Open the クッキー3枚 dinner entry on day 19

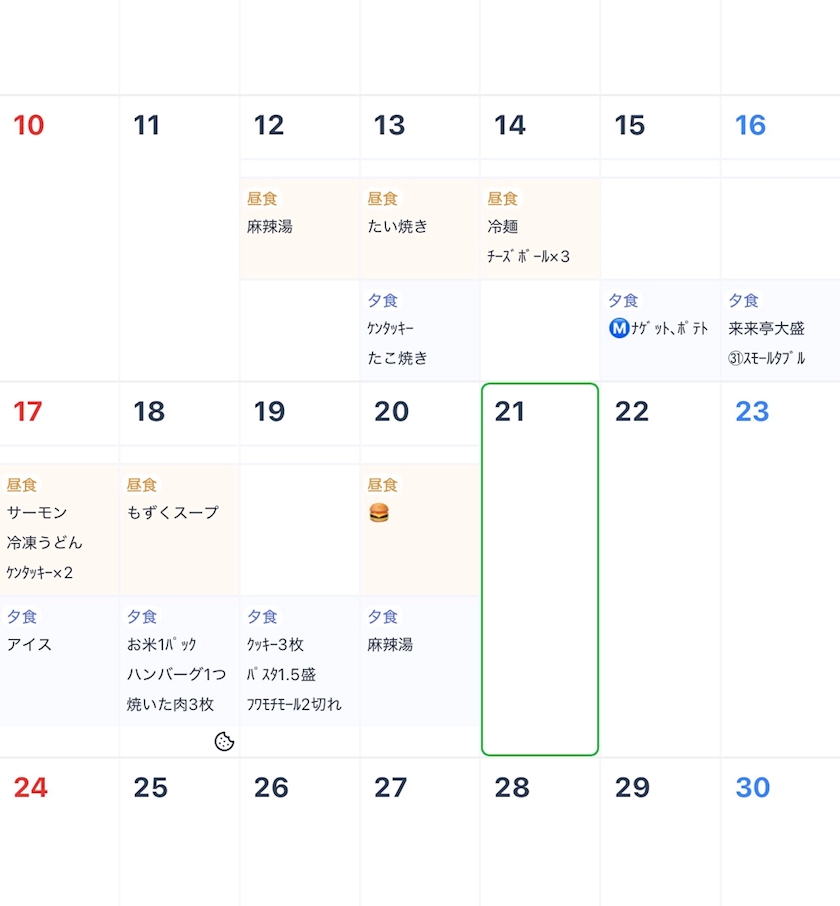pos(276,644)
